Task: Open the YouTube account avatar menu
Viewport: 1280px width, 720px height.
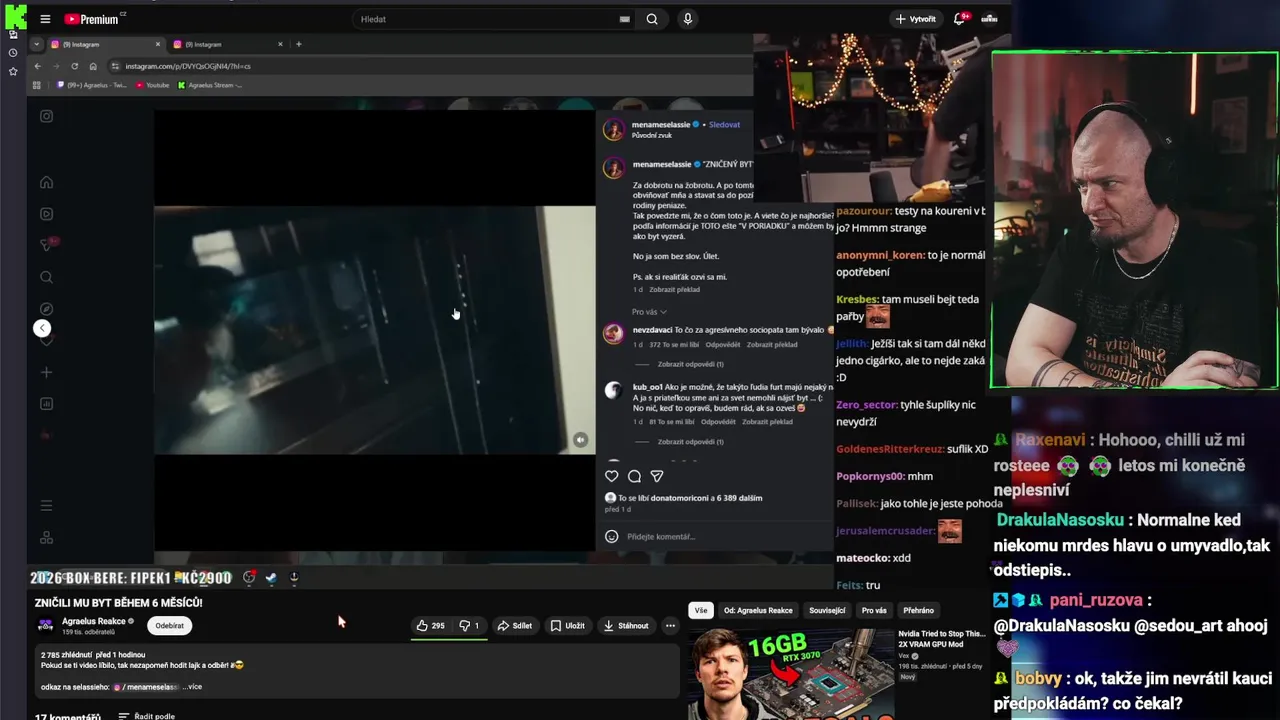Action: (x=989, y=19)
